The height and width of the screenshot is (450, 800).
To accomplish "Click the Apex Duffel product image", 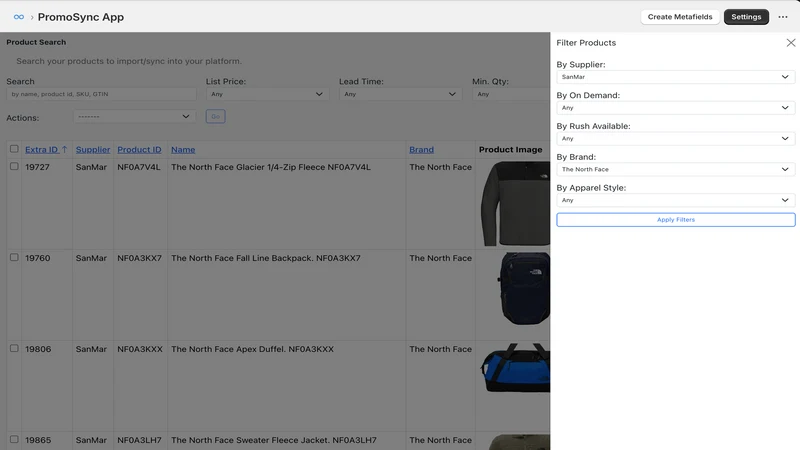I will click(x=515, y=367).
